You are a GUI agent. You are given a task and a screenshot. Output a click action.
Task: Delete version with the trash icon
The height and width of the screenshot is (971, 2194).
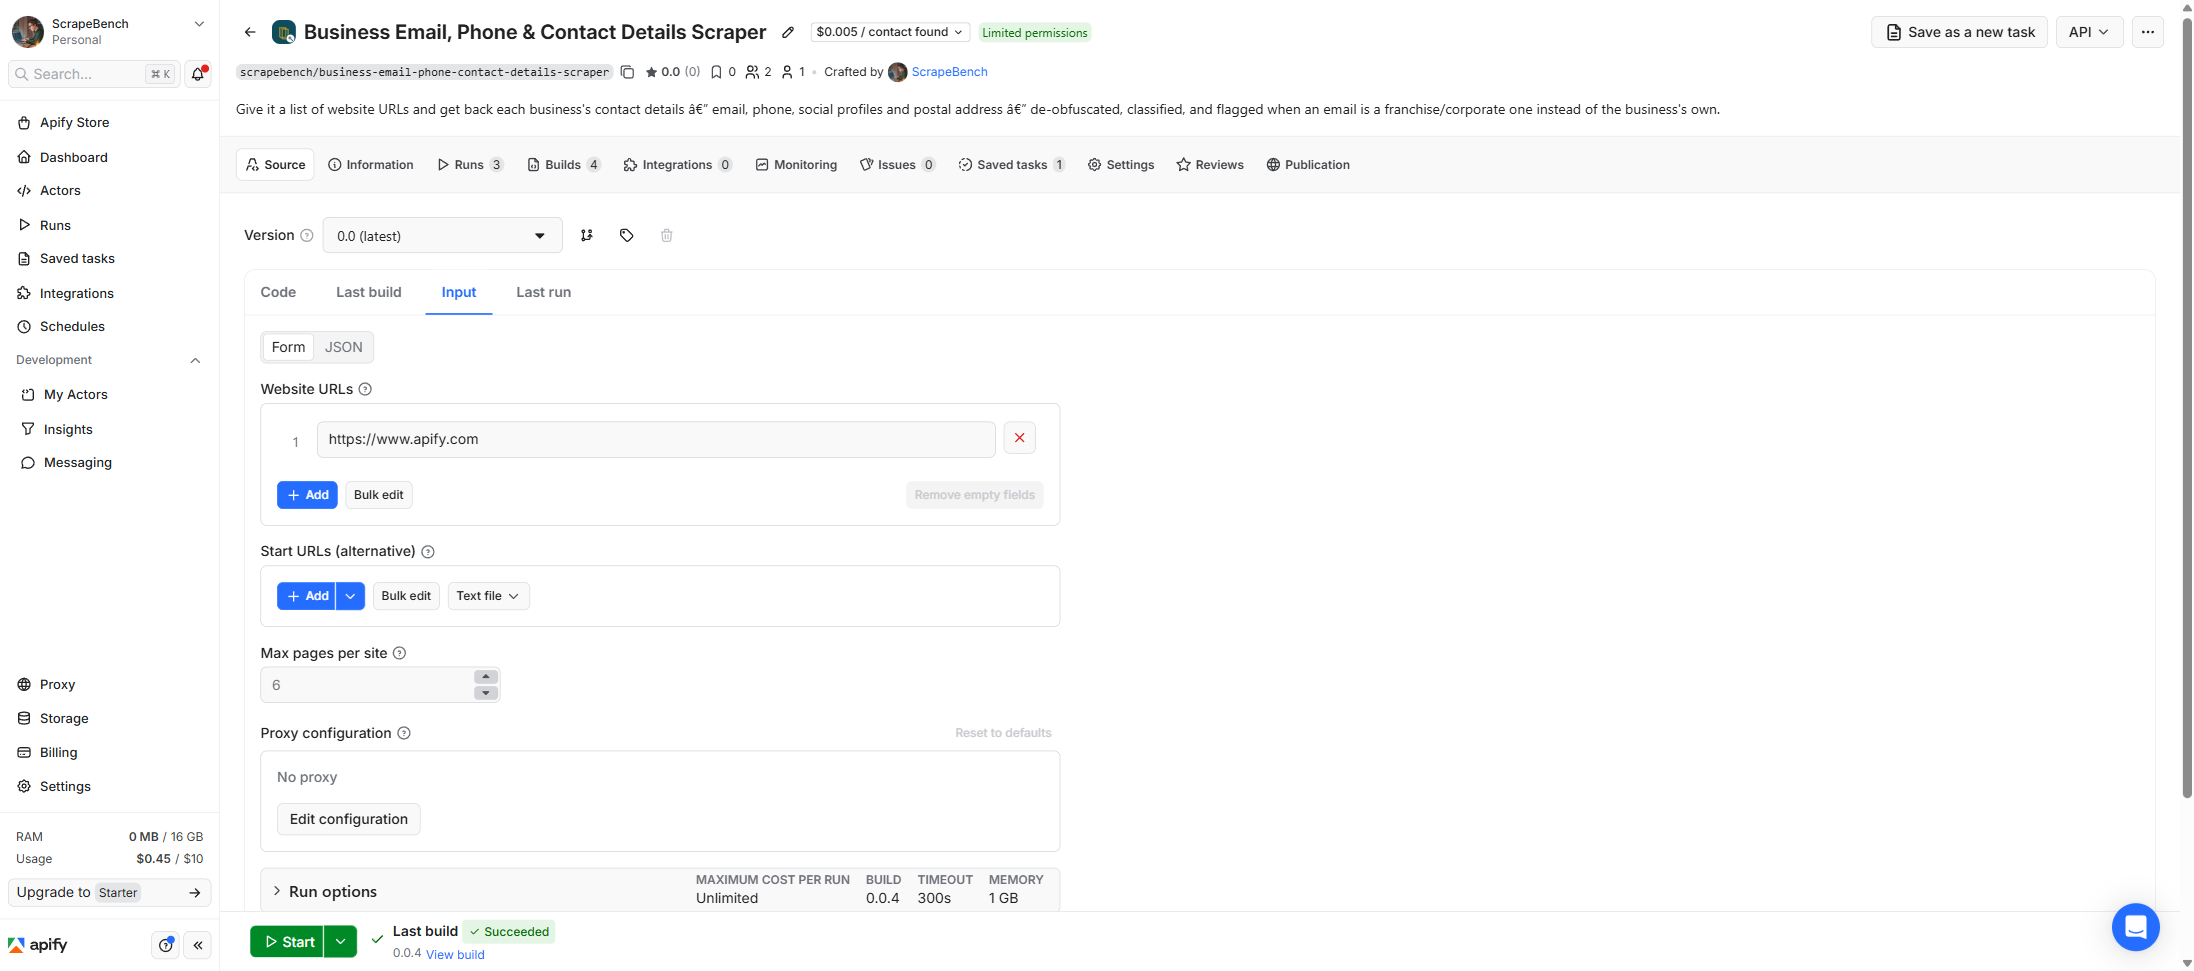coord(667,235)
